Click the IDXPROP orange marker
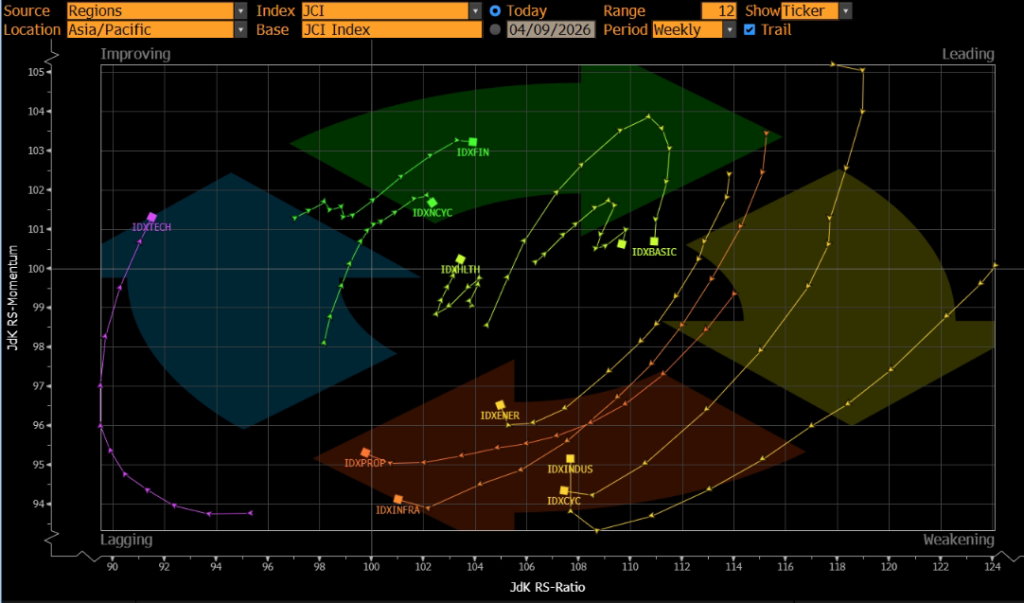 pos(366,453)
